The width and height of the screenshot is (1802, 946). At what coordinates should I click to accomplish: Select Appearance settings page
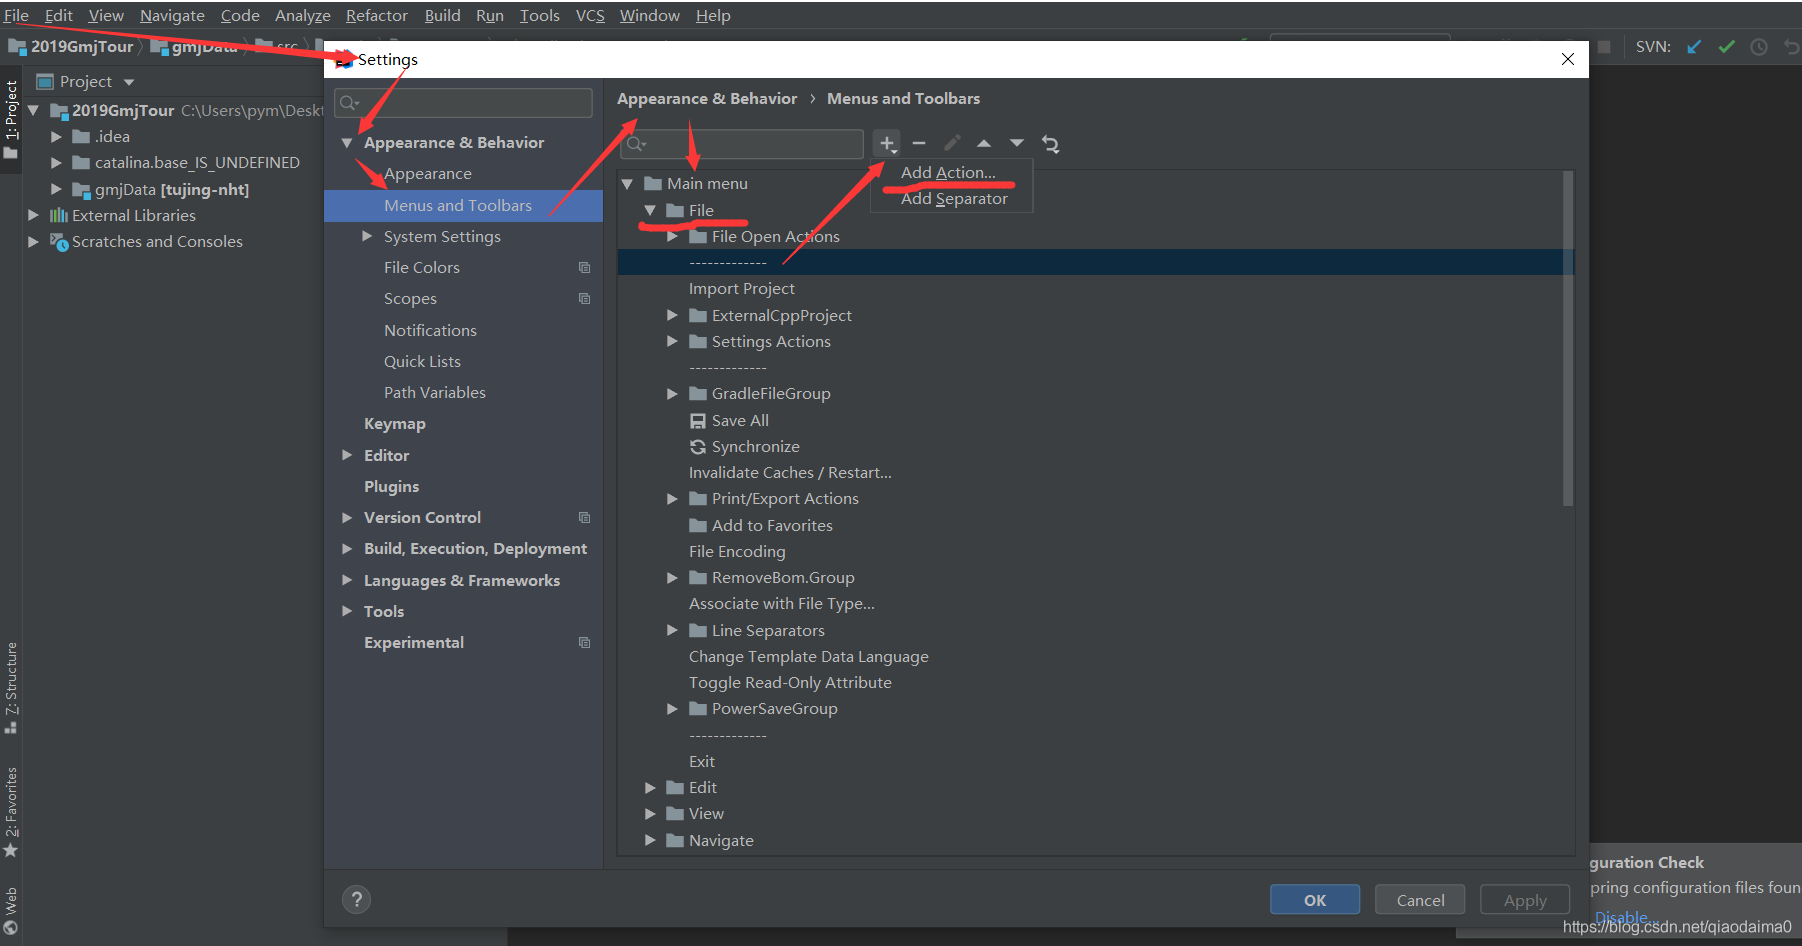point(427,174)
